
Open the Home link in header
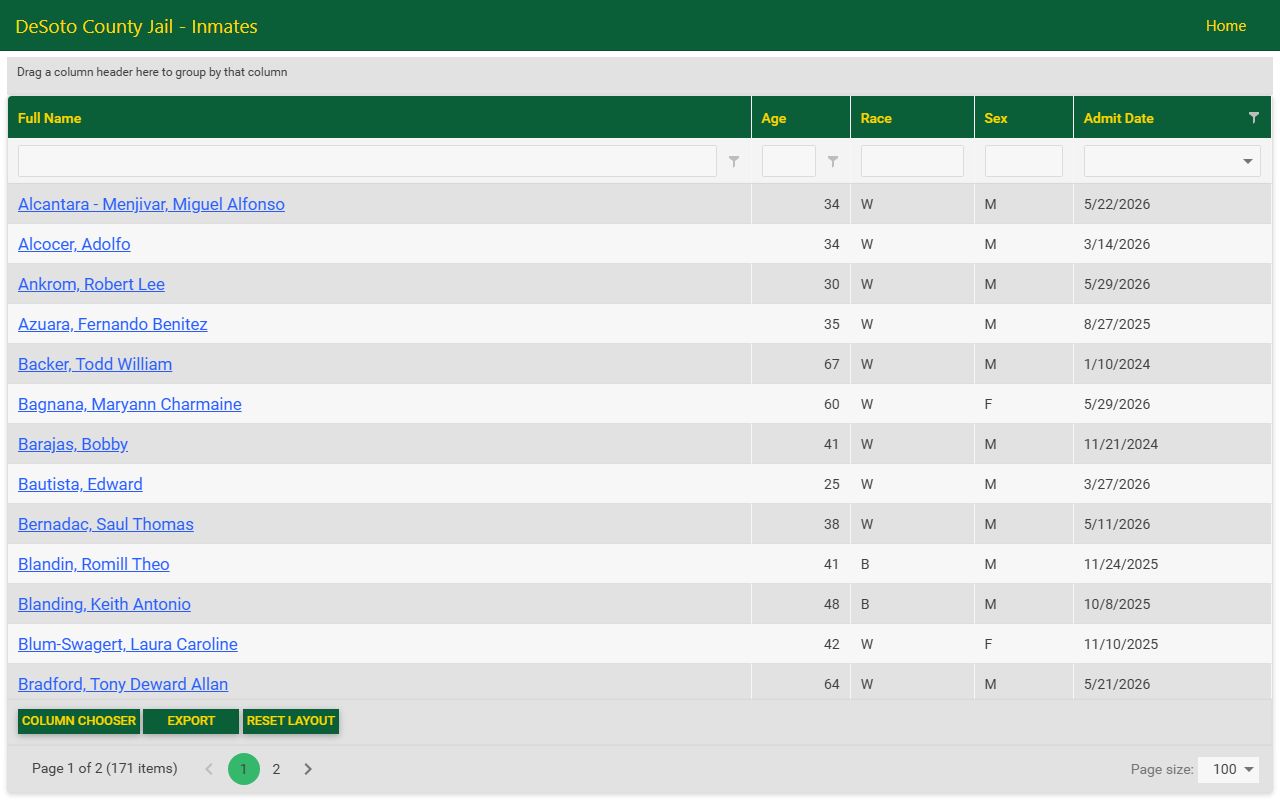click(1225, 26)
